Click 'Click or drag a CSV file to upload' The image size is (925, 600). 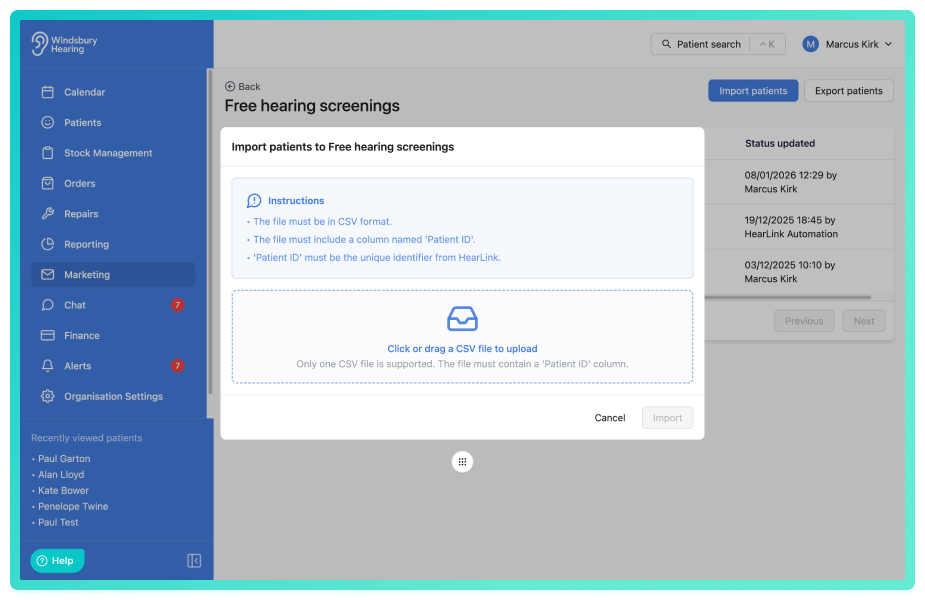tap(462, 349)
